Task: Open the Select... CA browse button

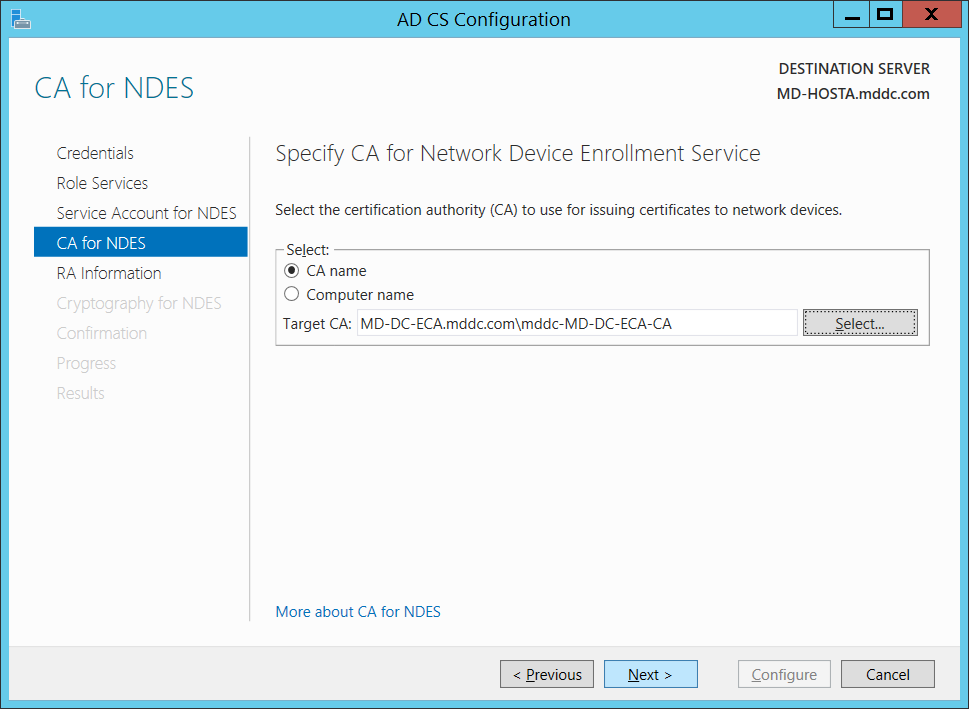Action: [860, 323]
